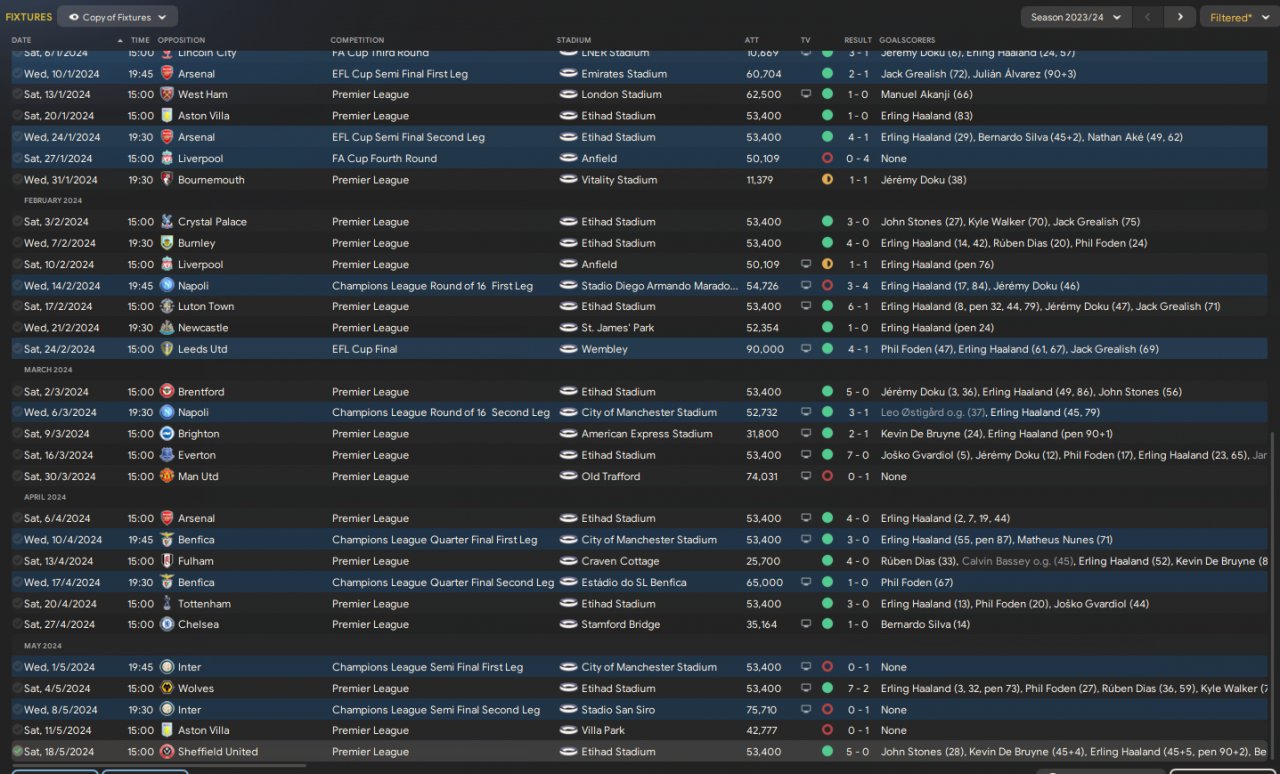1280x774 pixels.
Task: Open the Stamford Bridge stadium link
Action: tap(621, 624)
